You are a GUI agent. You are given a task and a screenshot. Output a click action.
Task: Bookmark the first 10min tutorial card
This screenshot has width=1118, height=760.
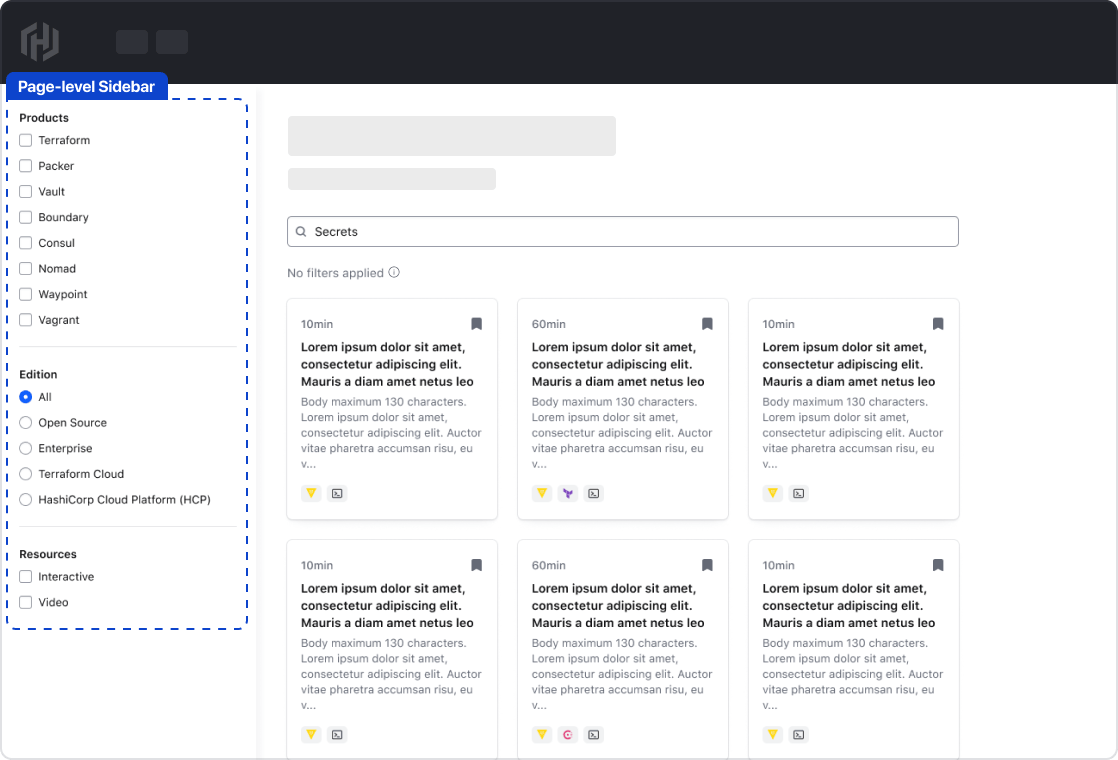click(477, 324)
